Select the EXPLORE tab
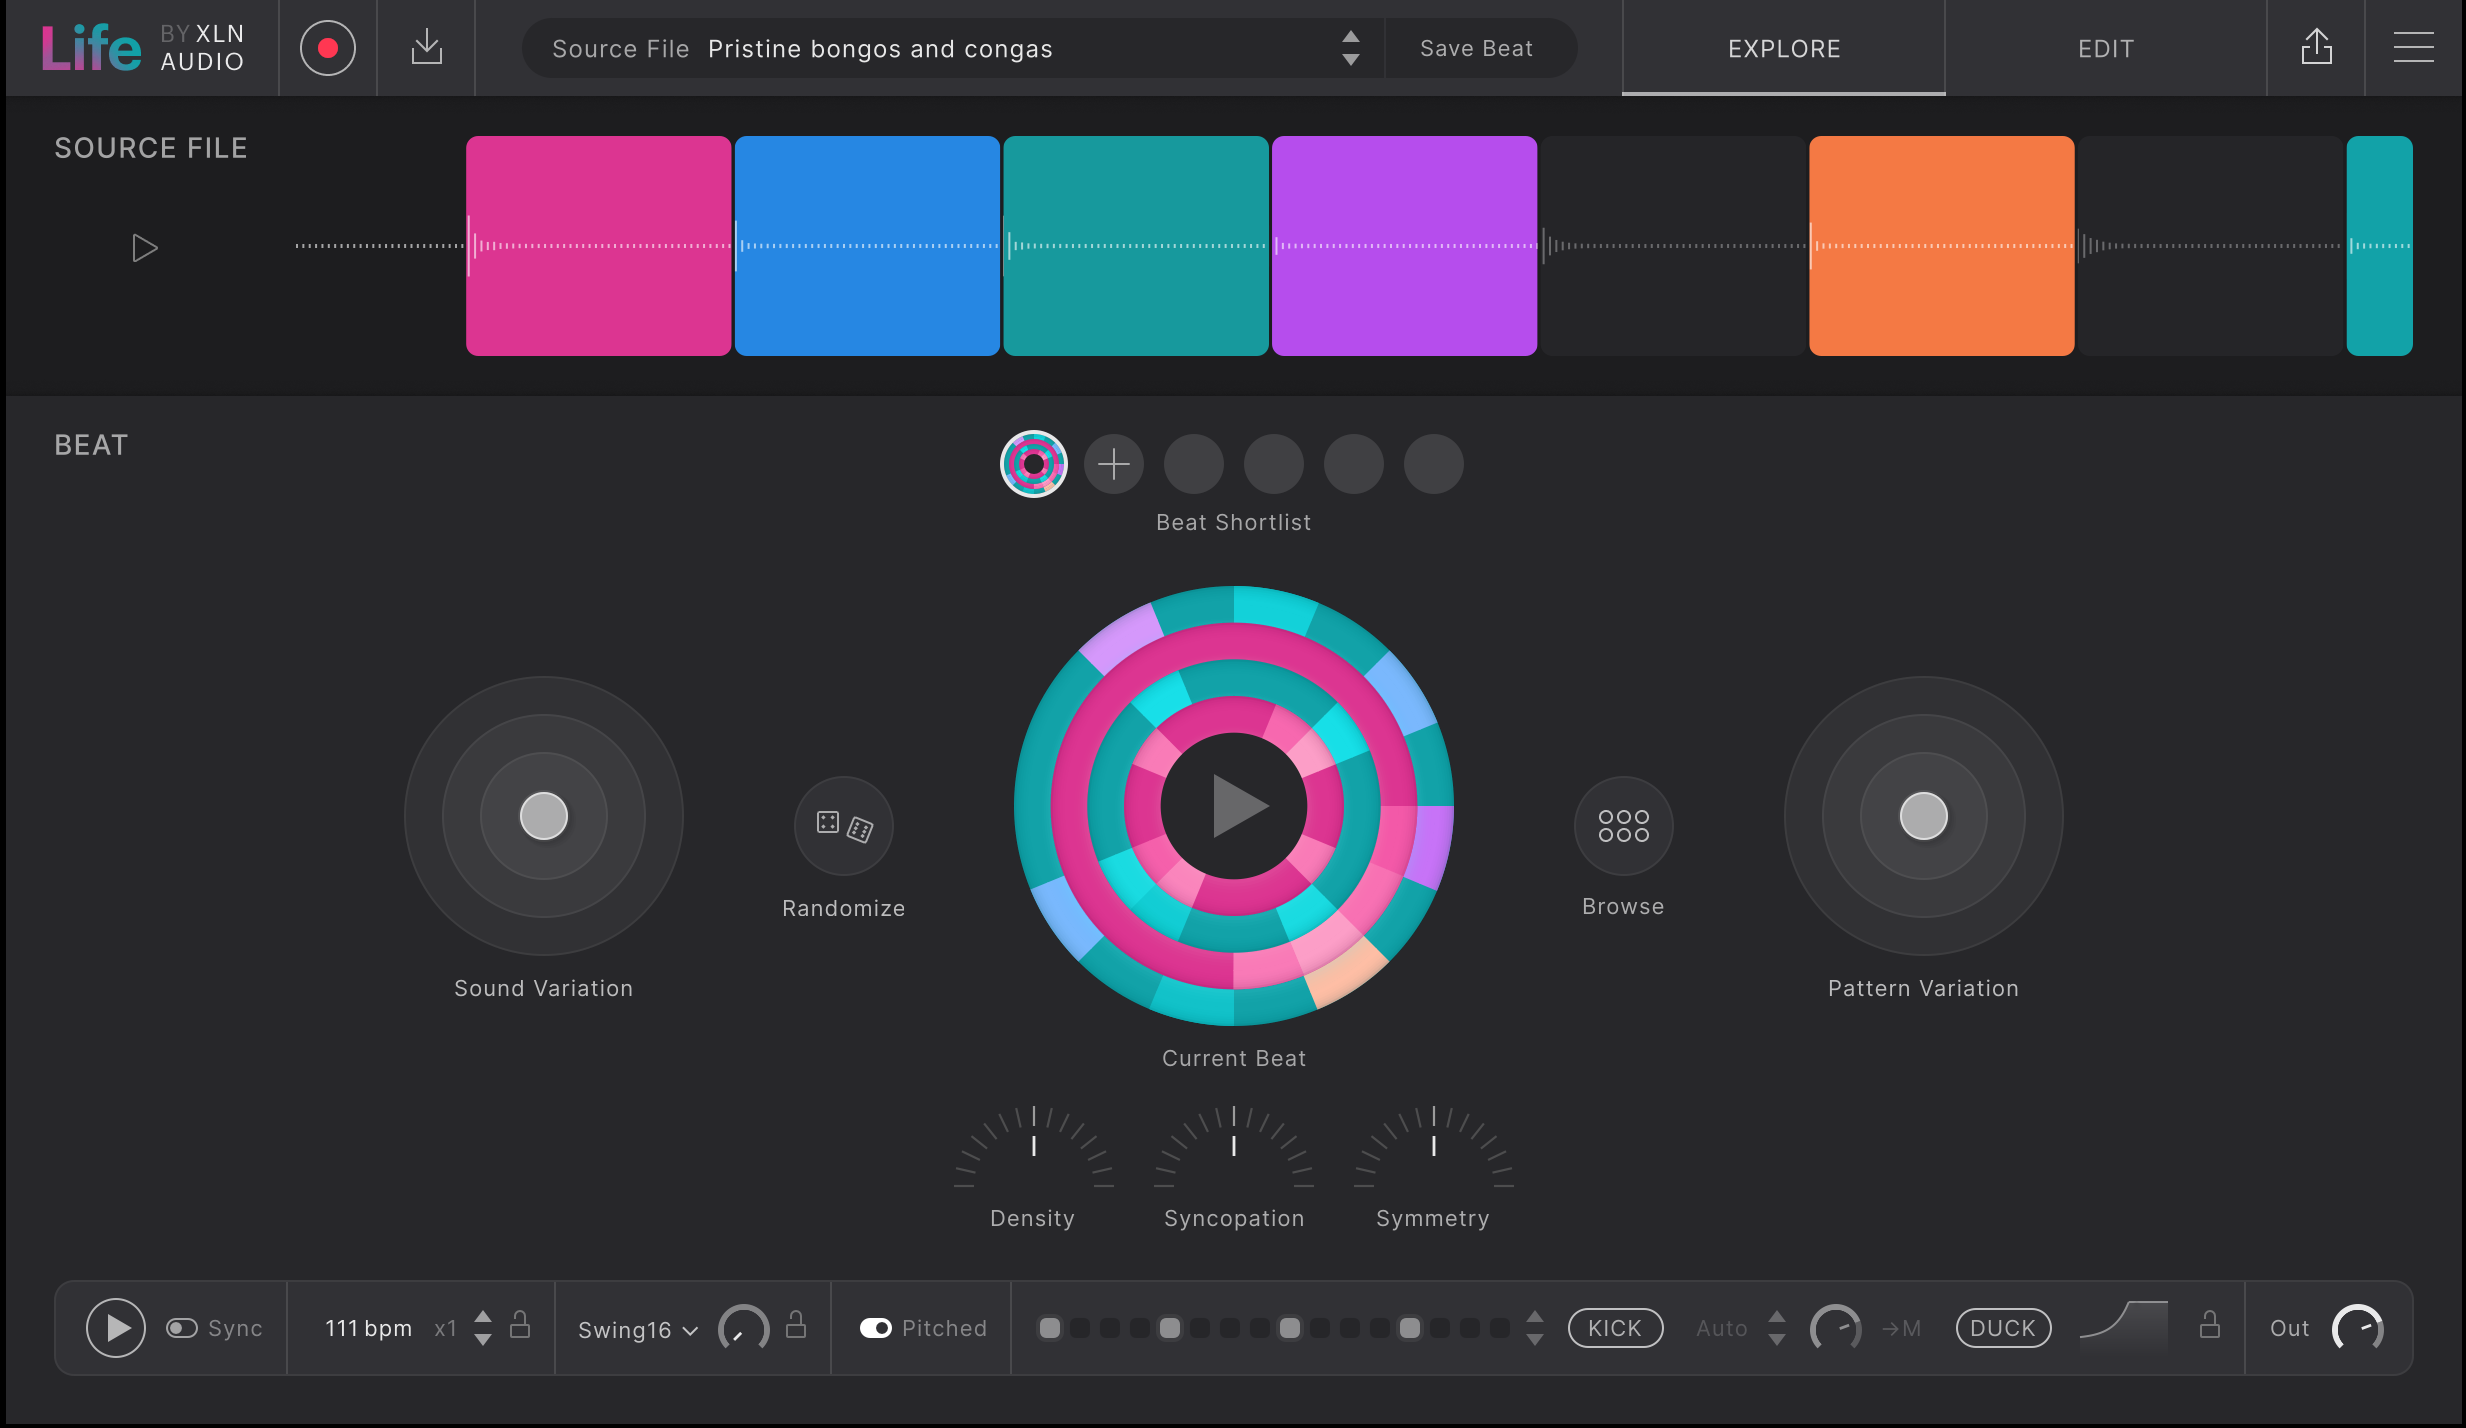 [x=1782, y=47]
